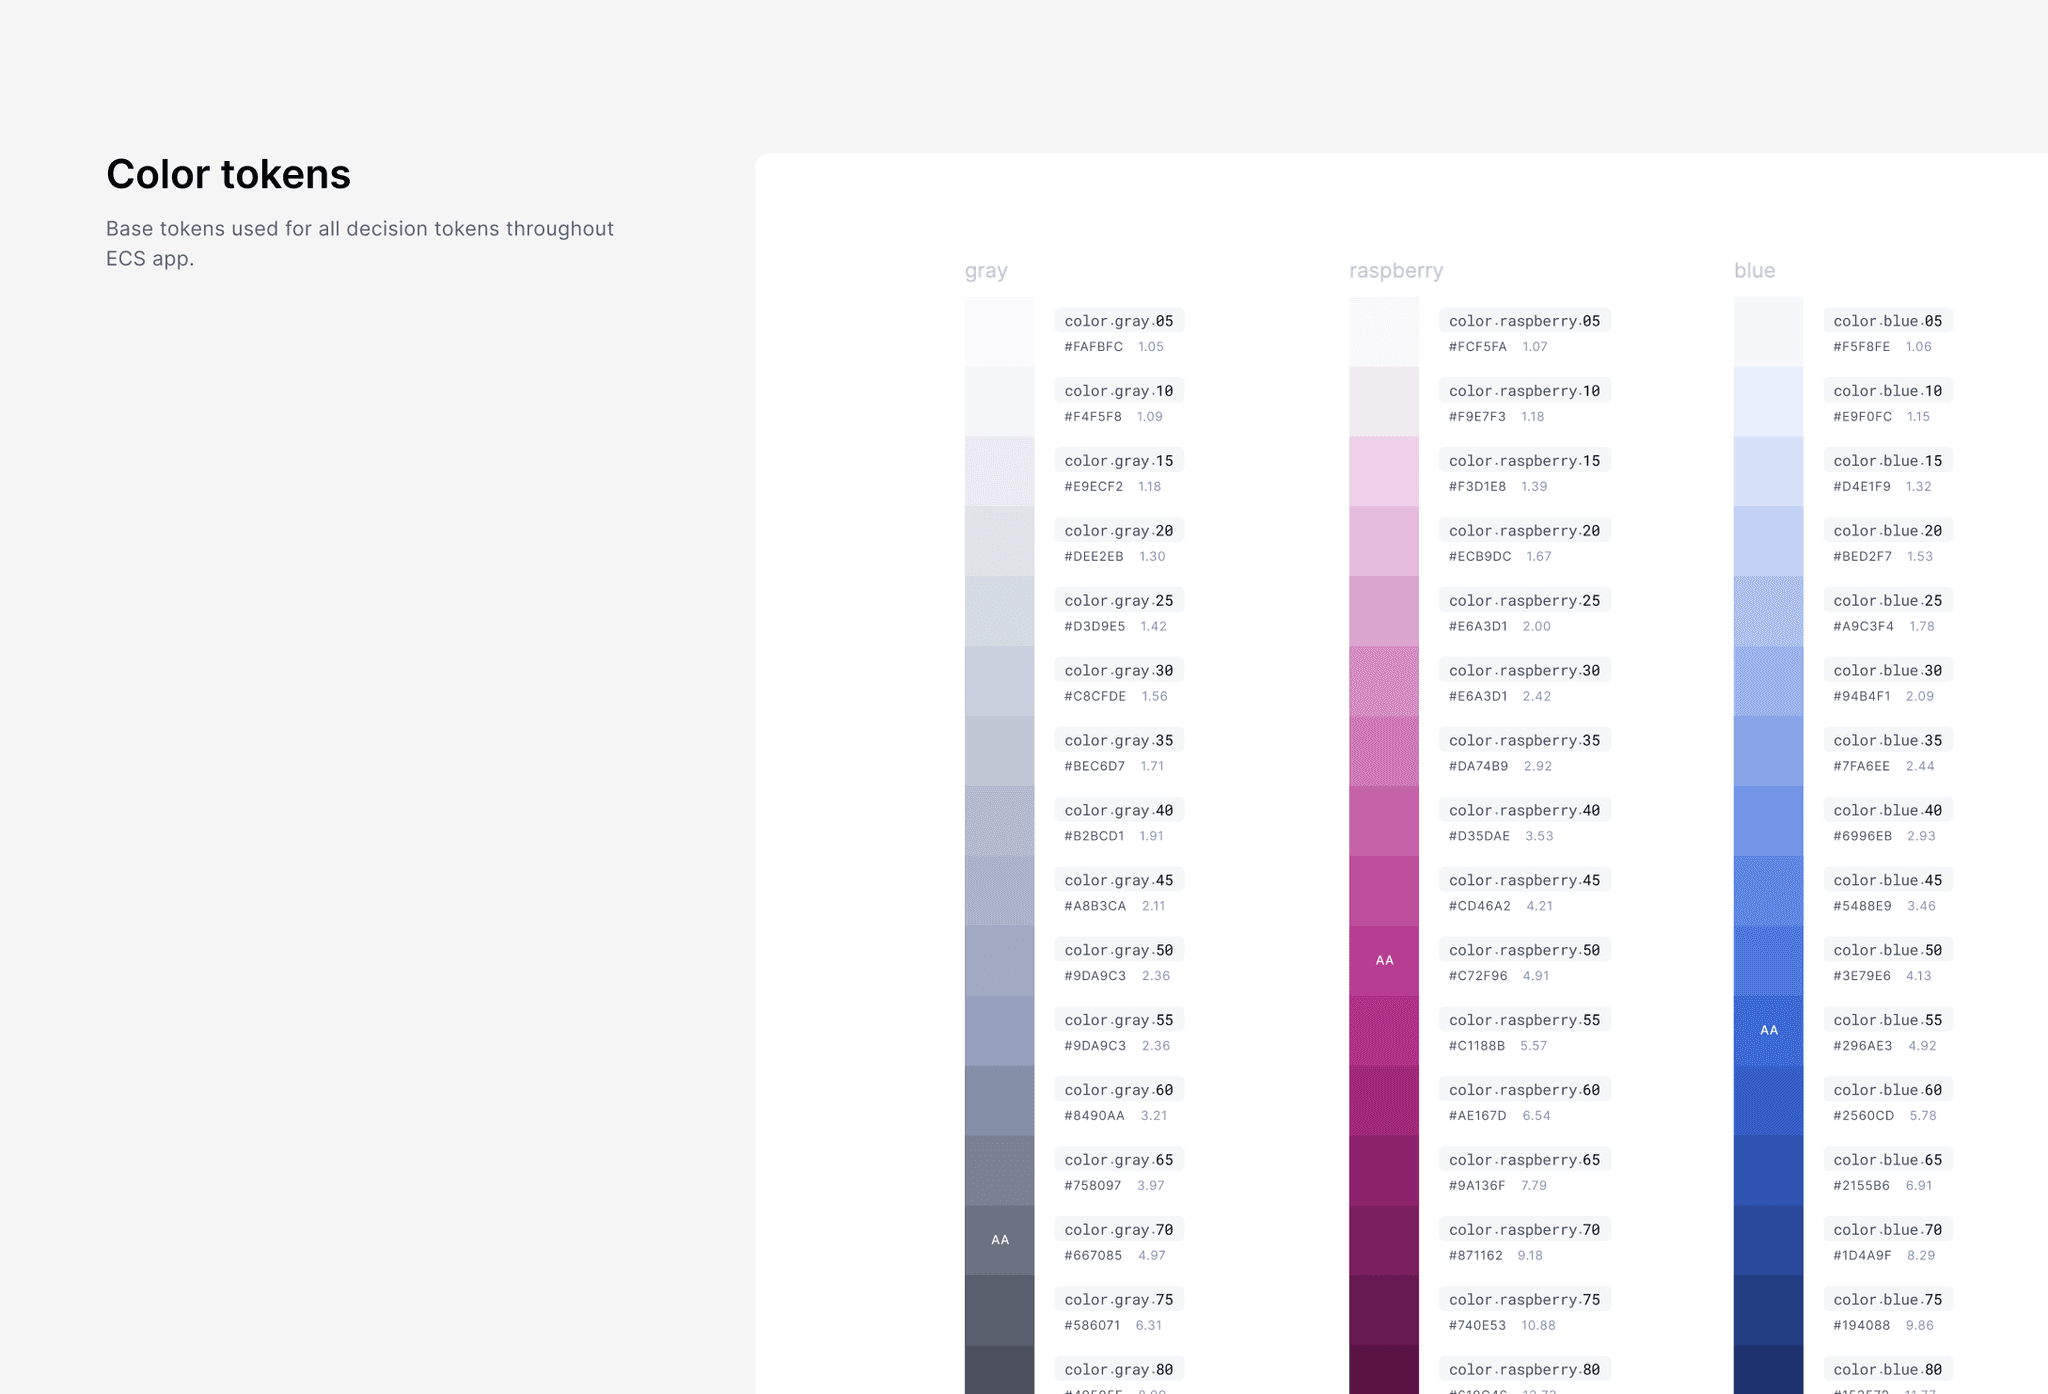The image size is (2048, 1394).
Task: Click the AA badge on the raspberry.50 swatch
Action: [1384, 959]
